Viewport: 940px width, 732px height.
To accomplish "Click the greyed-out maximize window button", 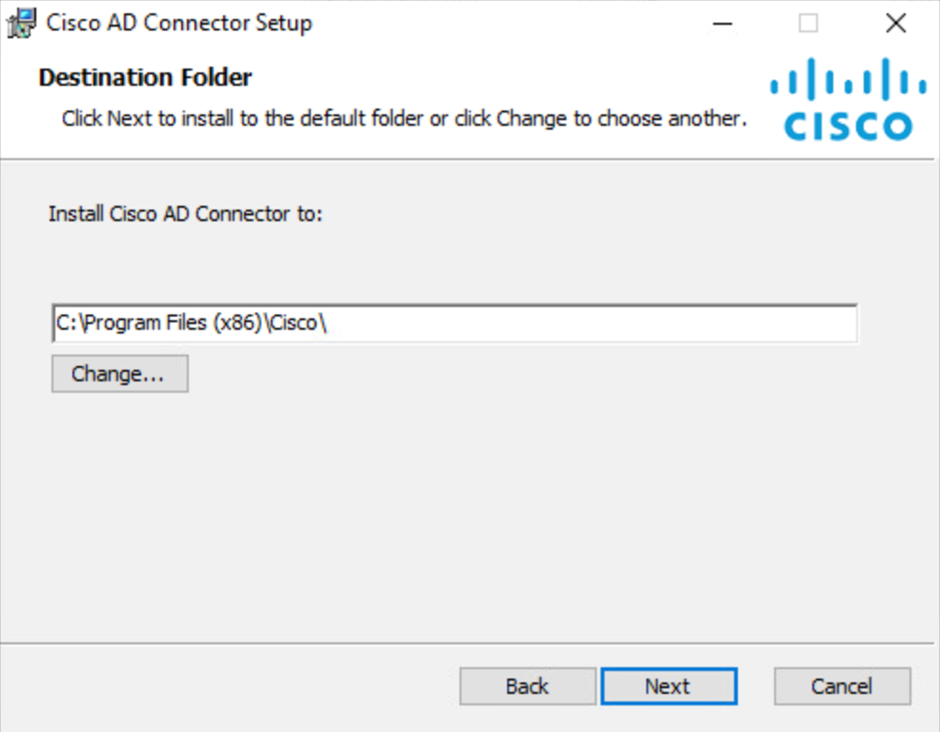I will click(x=808, y=23).
